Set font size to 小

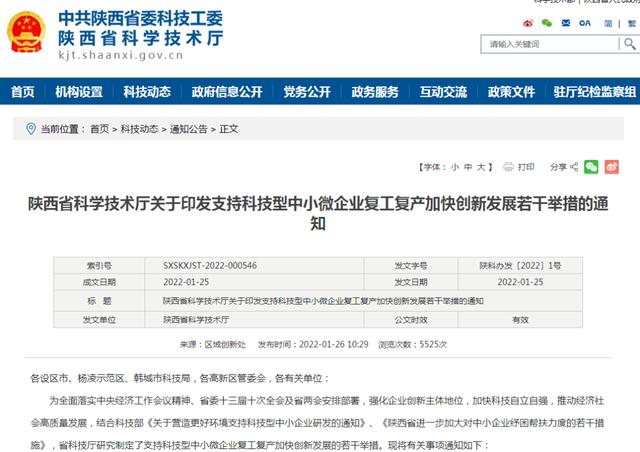point(455,167)
